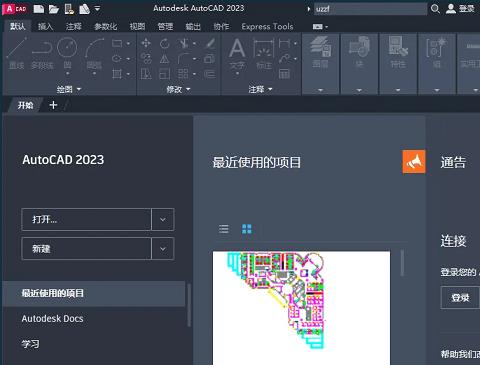Open the 图层 (Layers) panel
Viewport: 480px width, 365px height.
[x=320, y=63]
